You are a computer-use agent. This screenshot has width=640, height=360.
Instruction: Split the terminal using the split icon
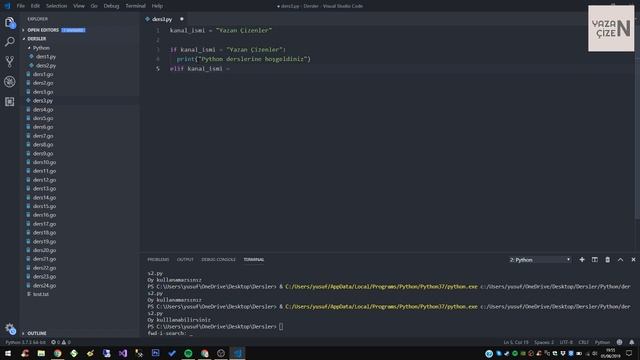595,260
